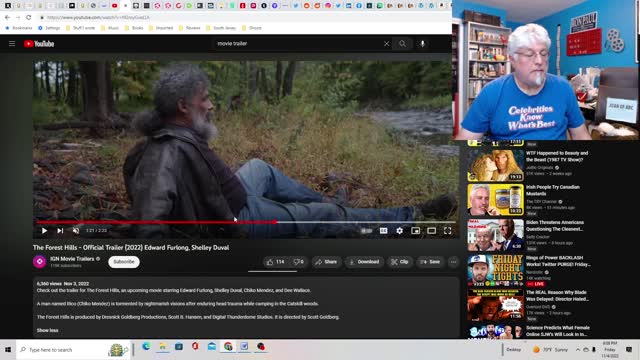Create a clip with Clip button
The width and height of the screenshot is (640, 360).
click(x=400, y=262)
